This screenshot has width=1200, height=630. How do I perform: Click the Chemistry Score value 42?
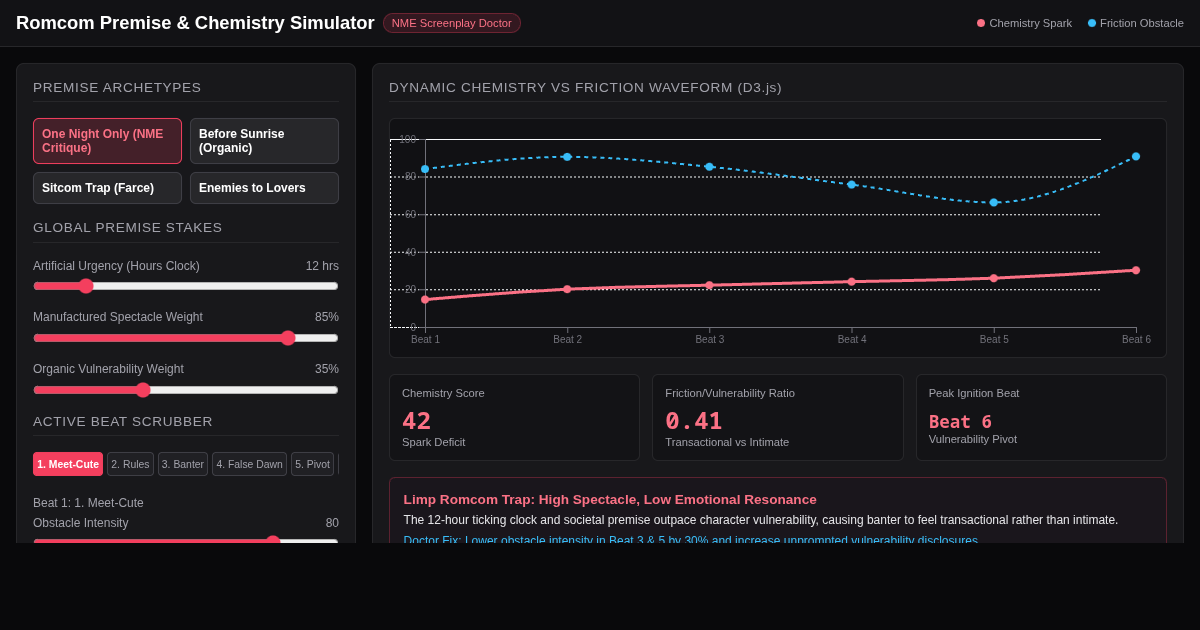click(x=417, y=421)
